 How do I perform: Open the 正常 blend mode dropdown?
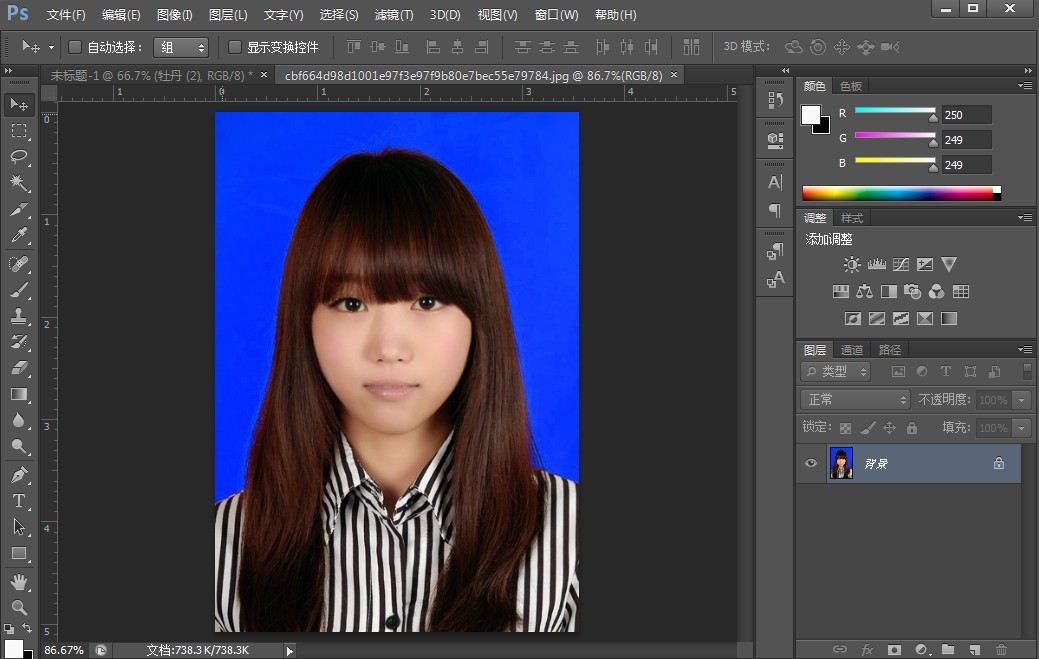click(x=856, y=399)
